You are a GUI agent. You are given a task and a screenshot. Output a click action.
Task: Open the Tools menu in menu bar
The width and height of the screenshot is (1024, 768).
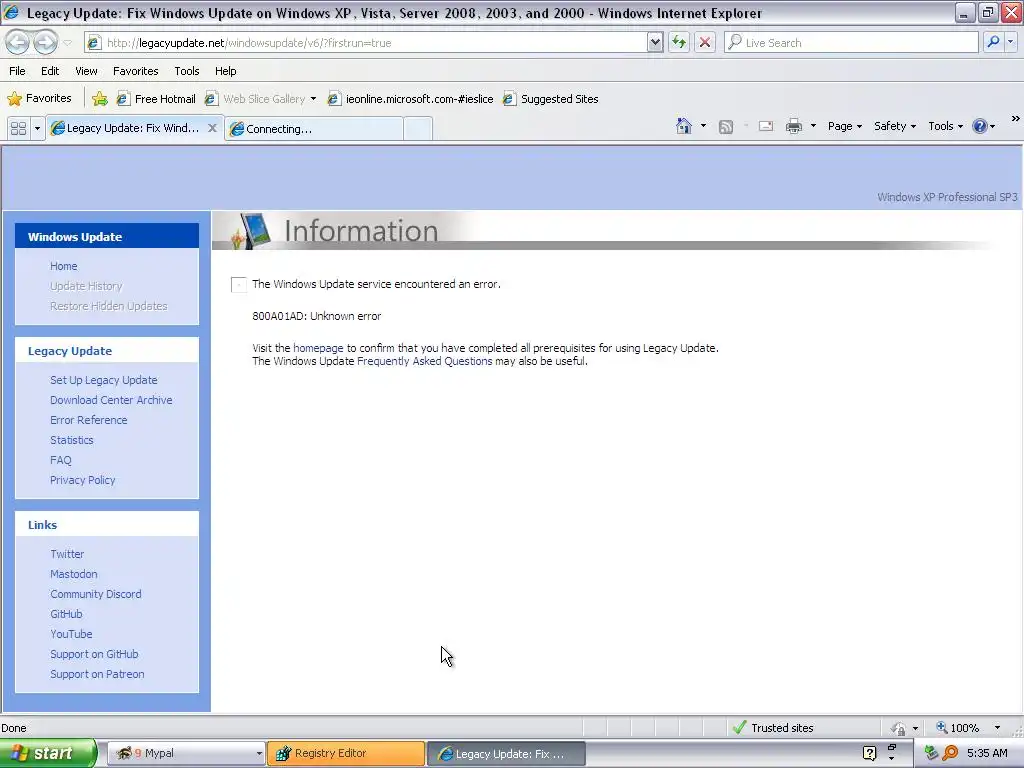click(x=187, y=71)
